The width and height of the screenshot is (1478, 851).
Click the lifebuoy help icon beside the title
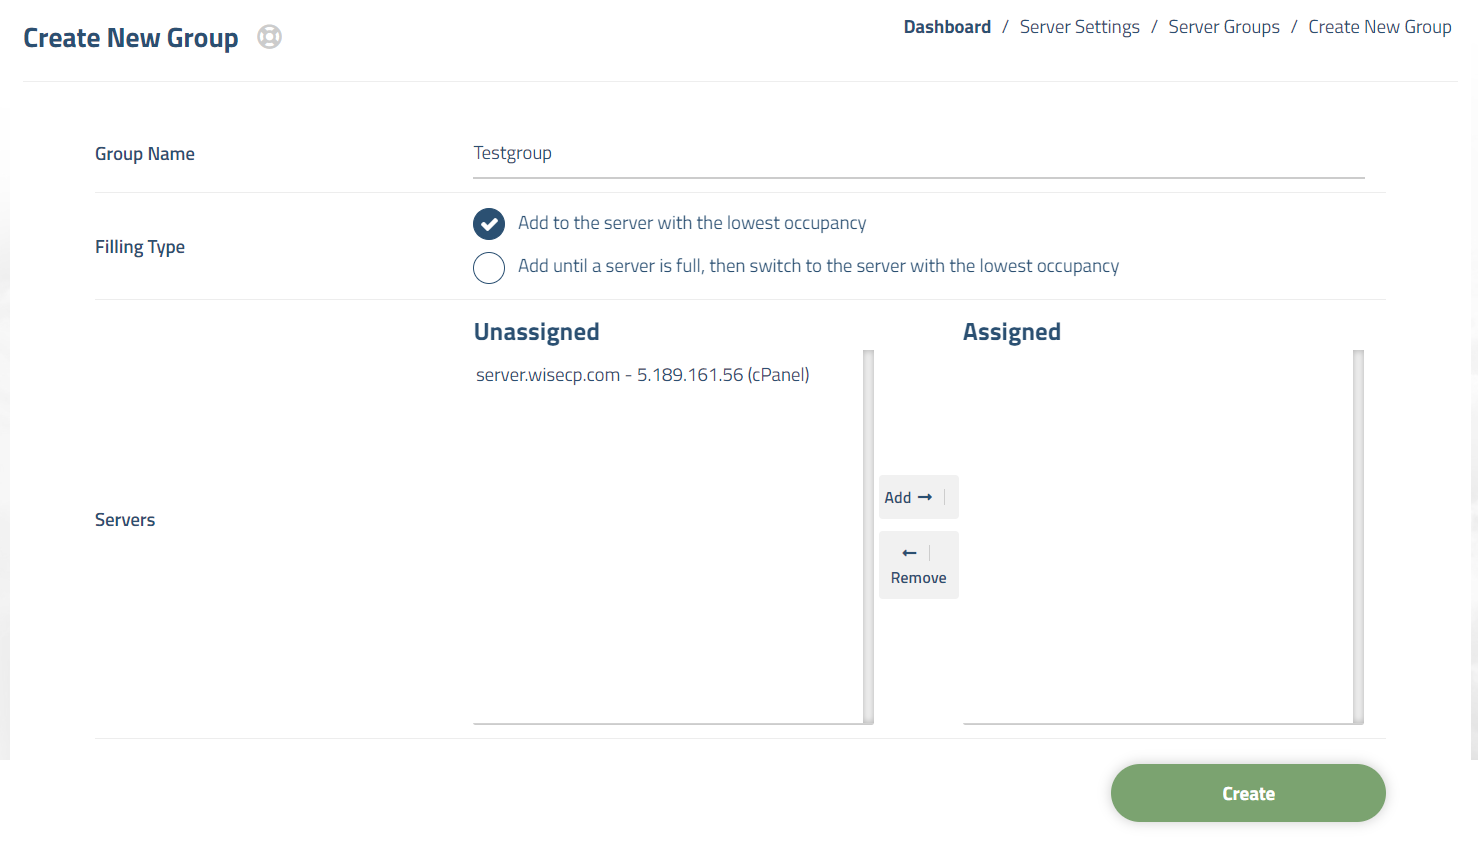tap(269, 37)
